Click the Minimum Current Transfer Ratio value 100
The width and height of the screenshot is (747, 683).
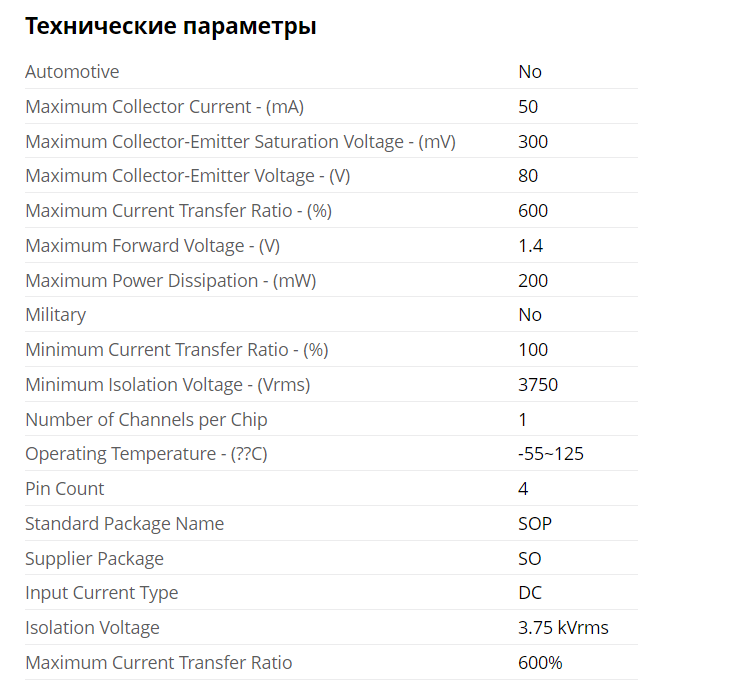pyautogui.click(x=533, y=350)
